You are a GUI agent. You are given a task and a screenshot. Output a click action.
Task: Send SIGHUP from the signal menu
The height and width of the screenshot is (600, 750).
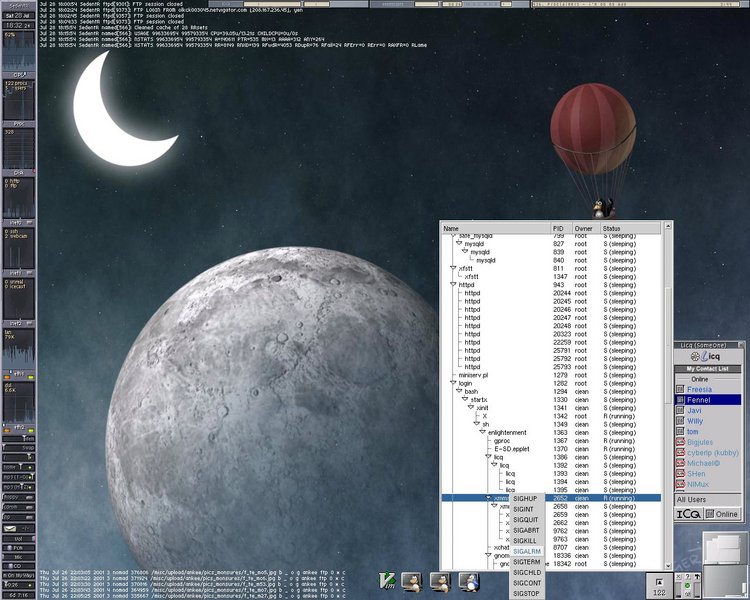click(525, 499)
